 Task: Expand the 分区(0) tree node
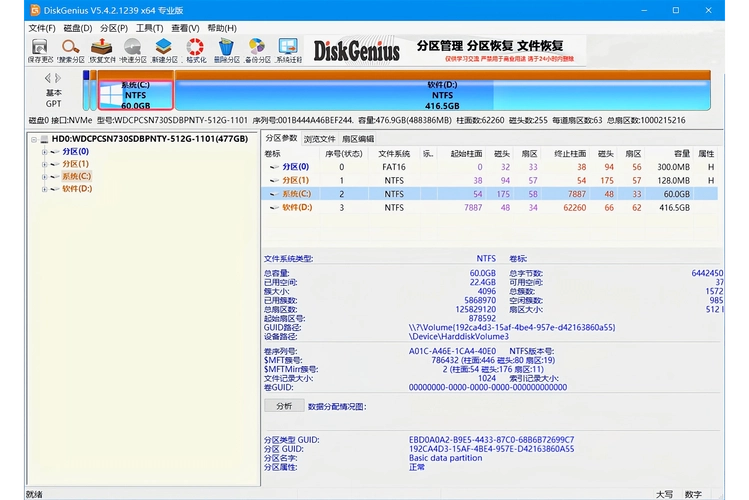click(44, 152)
